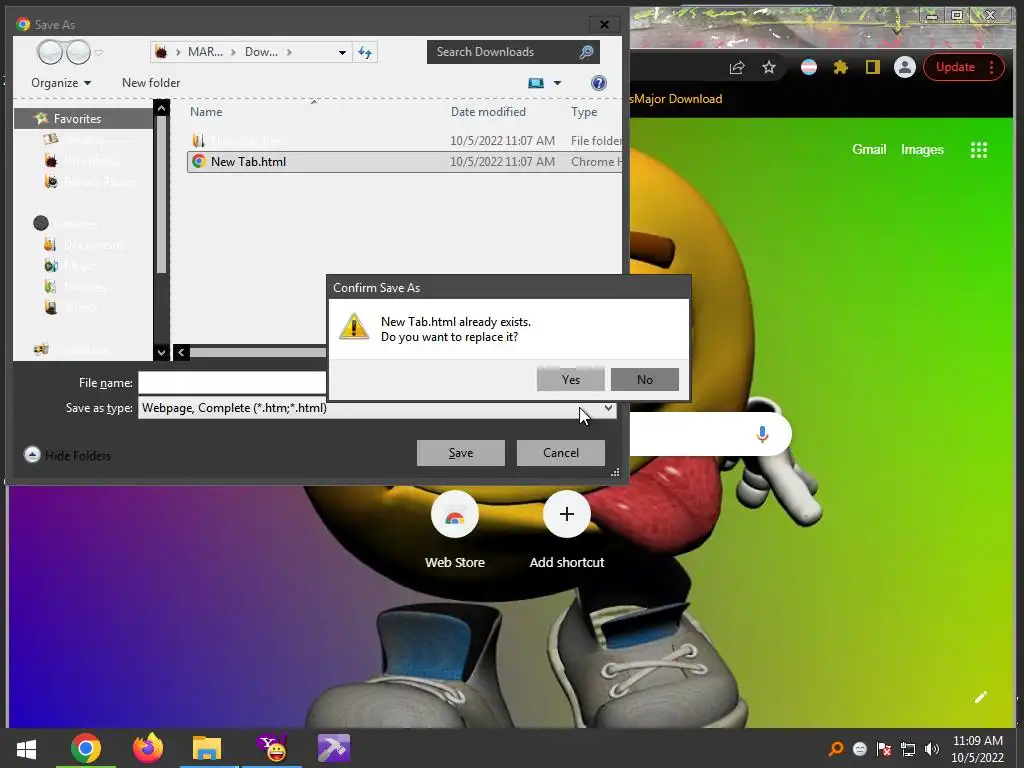Open the Chrome profile avatar icon

tap(904, 67)
